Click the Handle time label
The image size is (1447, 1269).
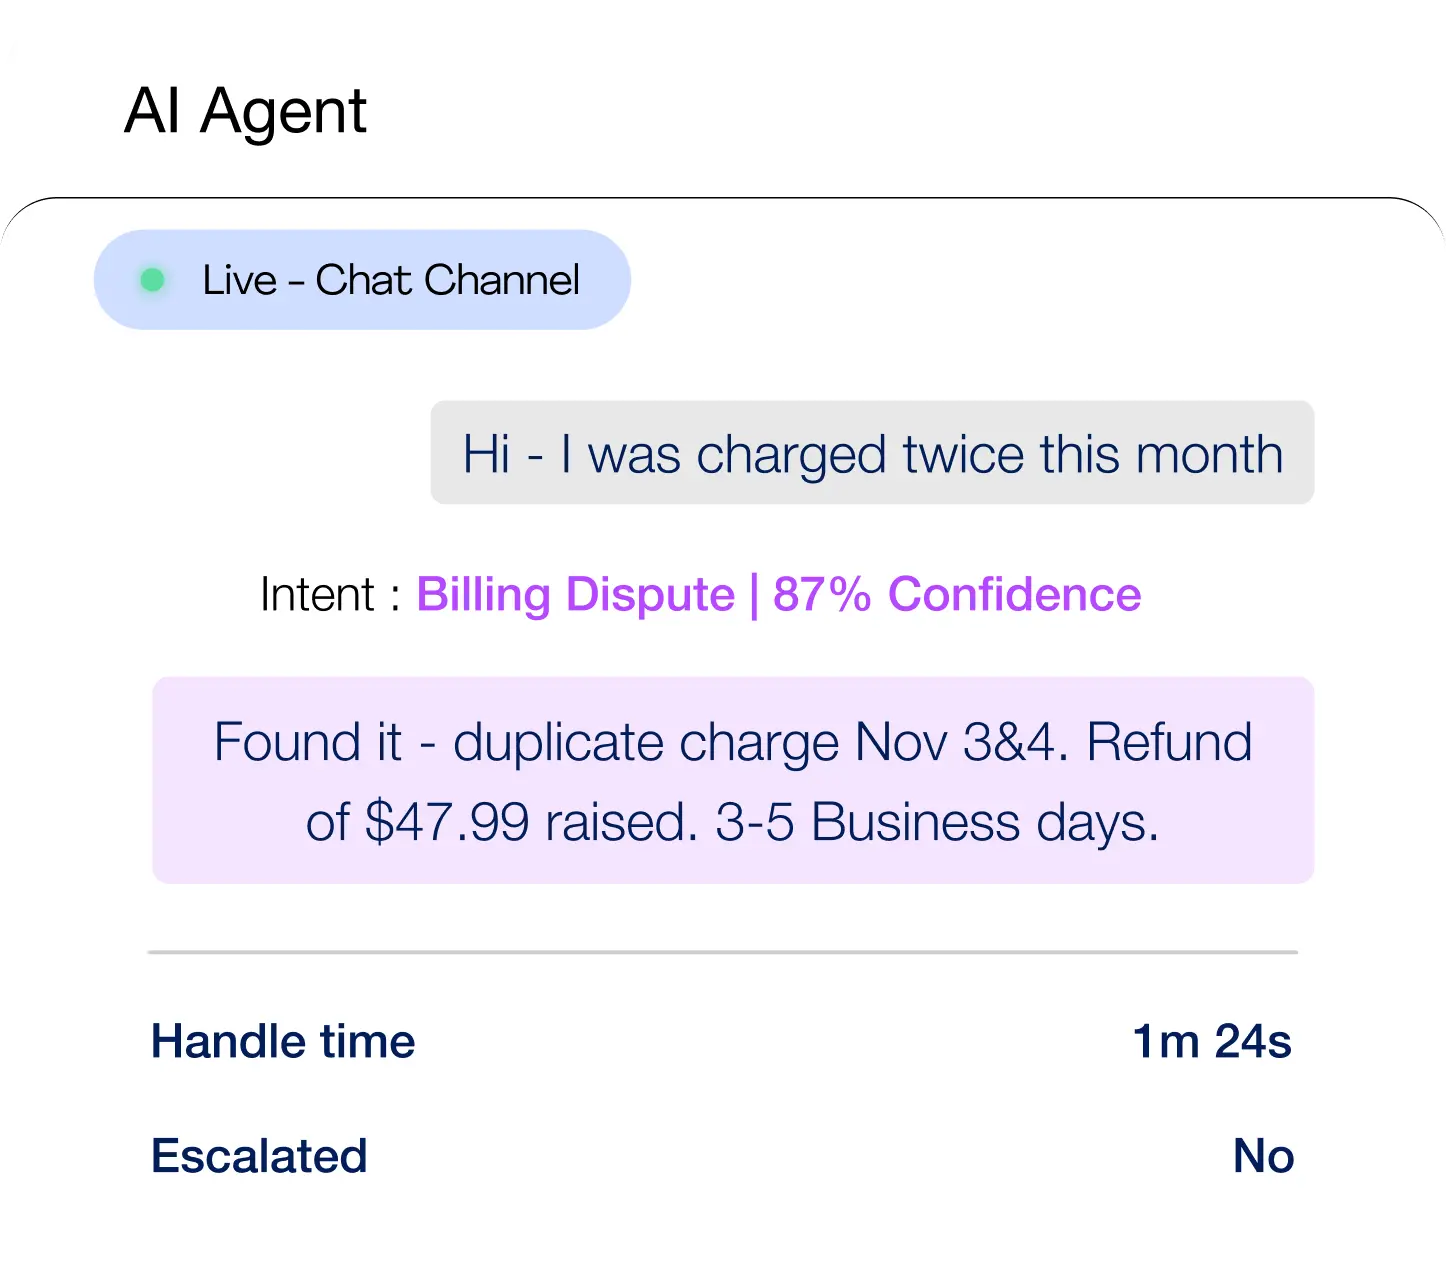[x=283, y=1042]
